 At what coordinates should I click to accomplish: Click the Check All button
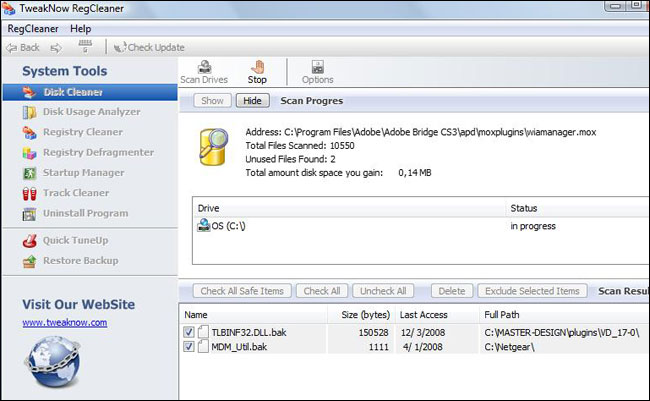(x=322, y=291)
